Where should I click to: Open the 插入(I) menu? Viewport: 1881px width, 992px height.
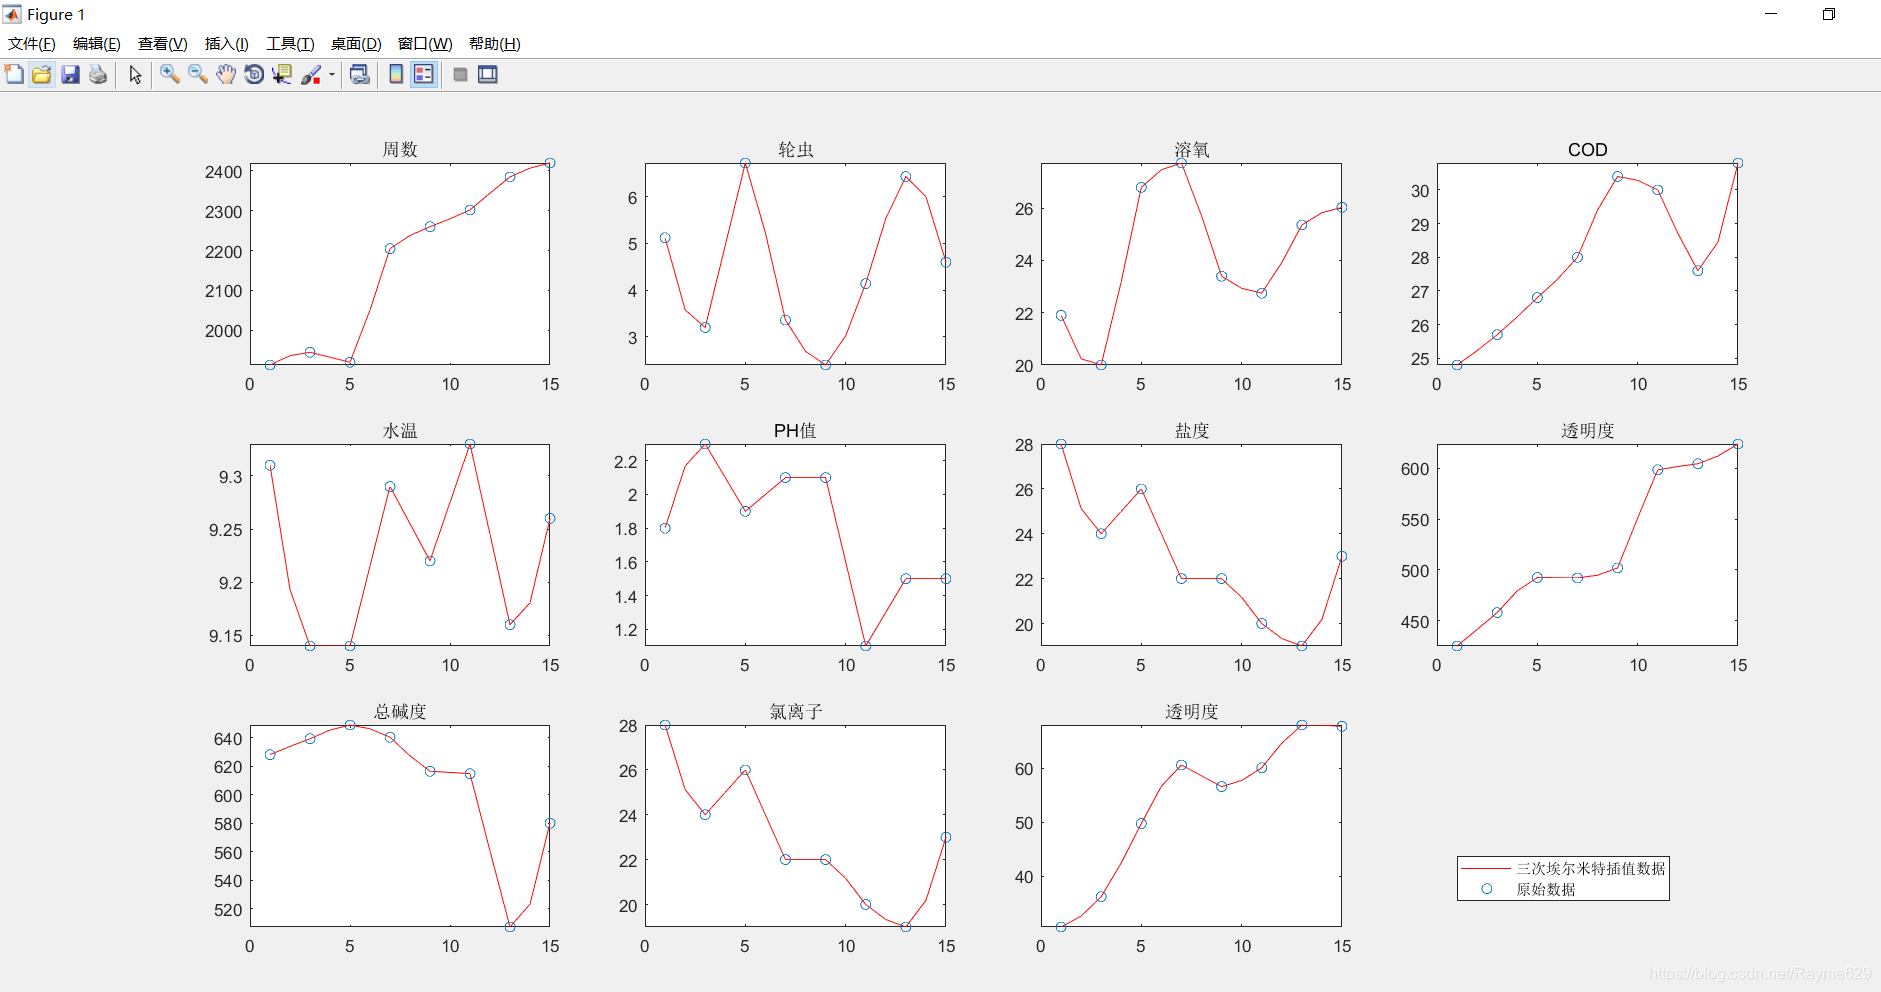(x=227, y=44)
